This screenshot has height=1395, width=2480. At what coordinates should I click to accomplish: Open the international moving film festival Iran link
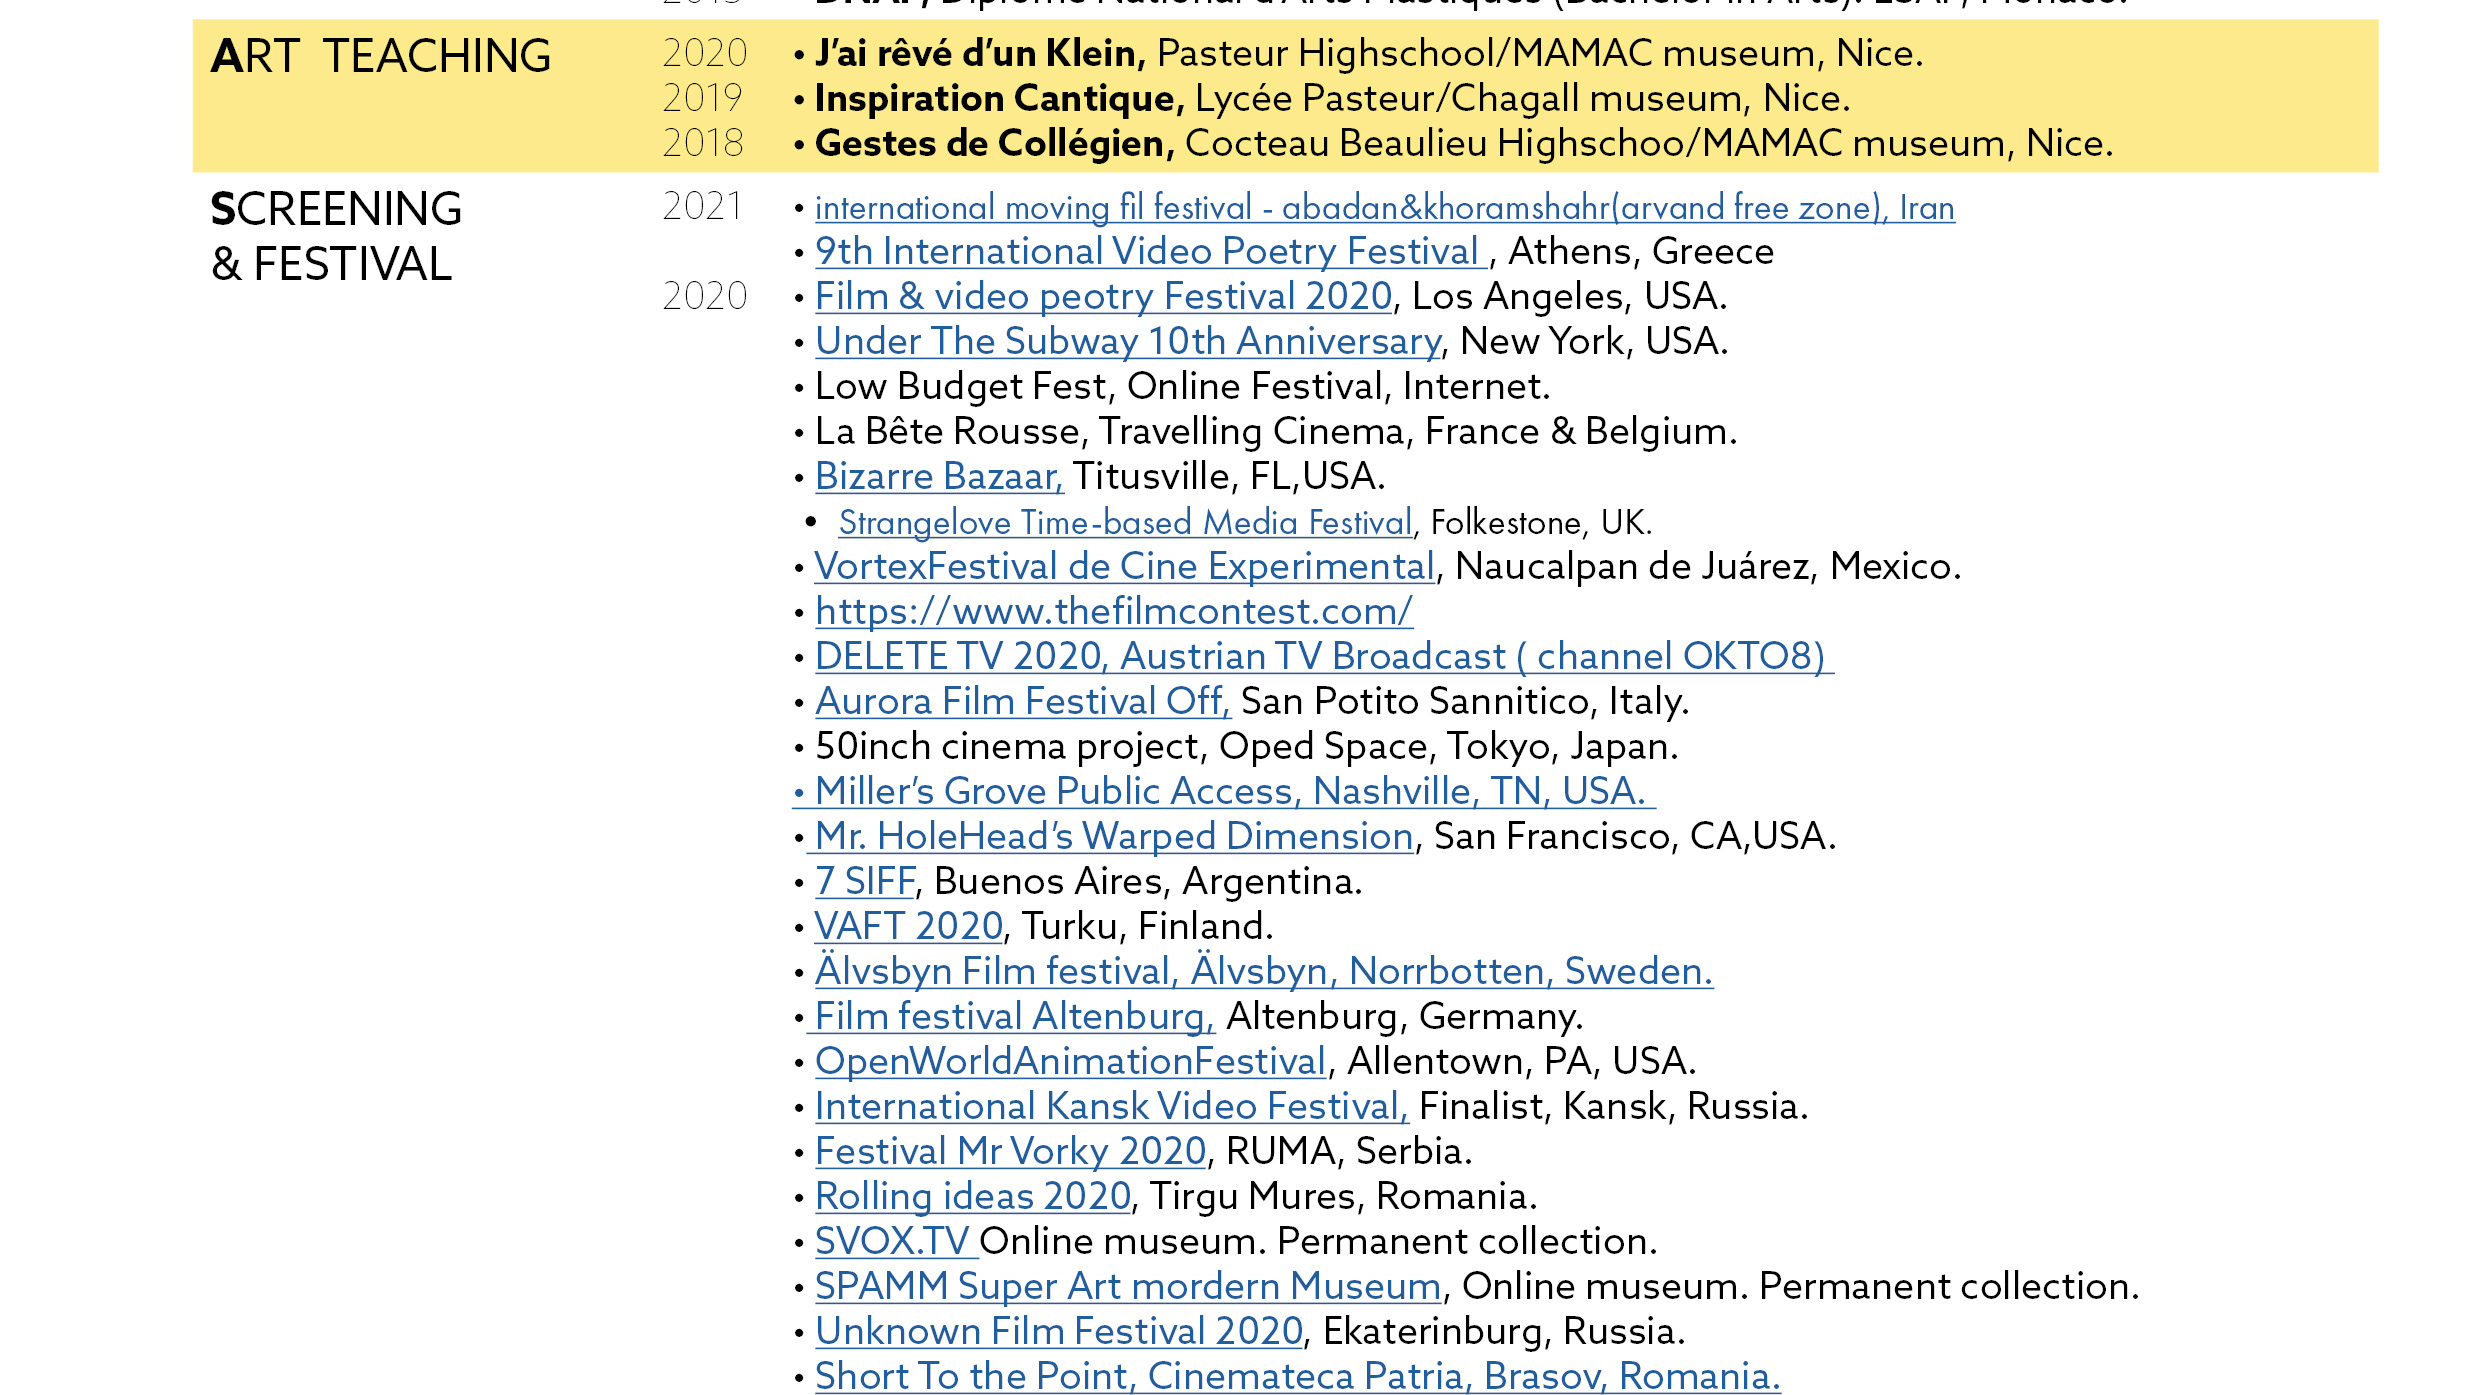click(x=1384, y=208)
